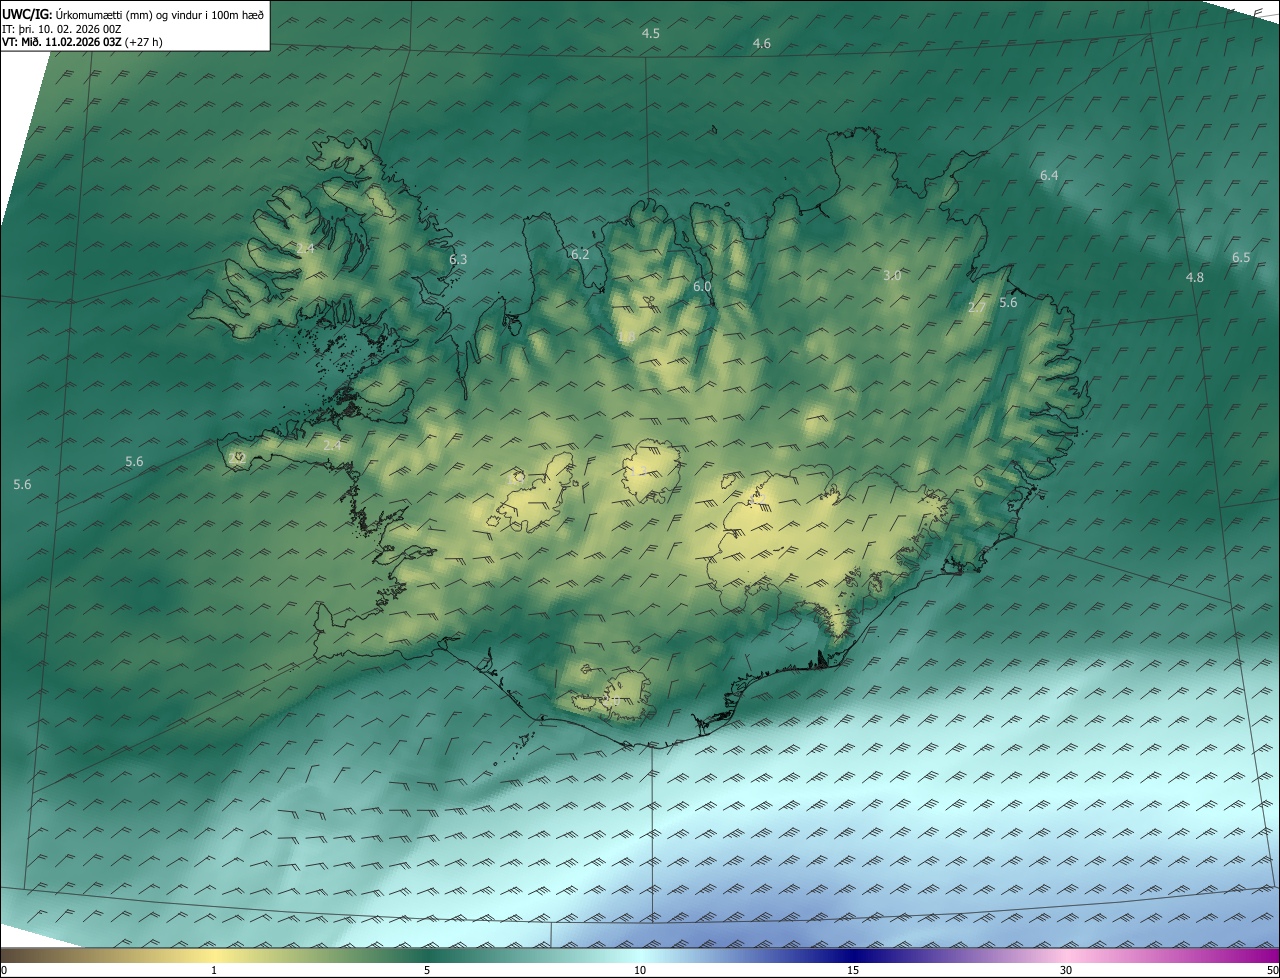This screenshot has width=1280, height=978.
Task: Click the "0" tick on the color scale
Action: pyautogui.click(x=4, y=970)
